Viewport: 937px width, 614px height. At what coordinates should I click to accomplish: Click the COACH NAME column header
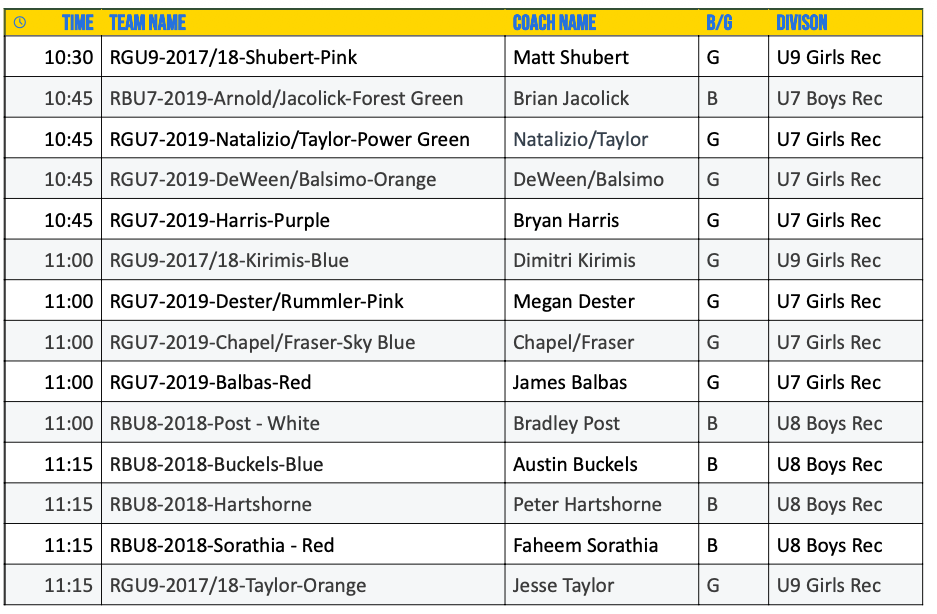tap(554, 23)
